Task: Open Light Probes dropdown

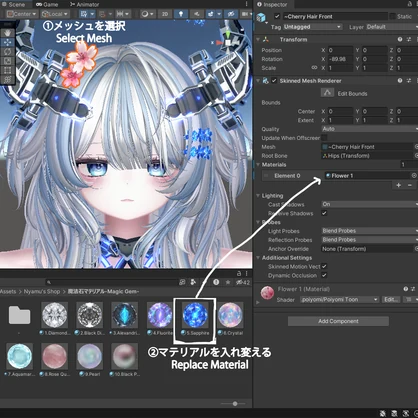Action: tap(369, 231)
